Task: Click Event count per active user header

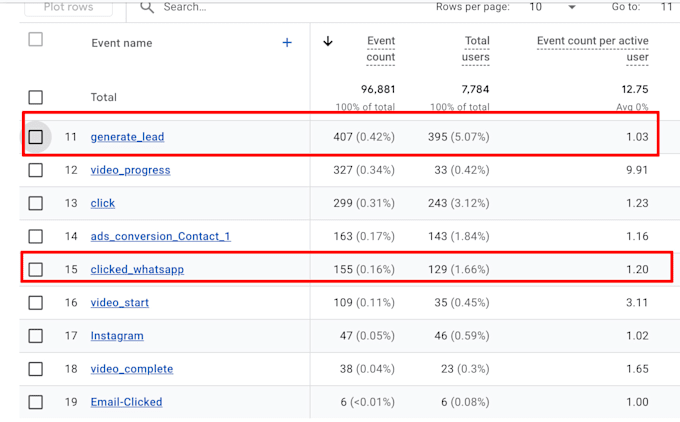Action: click(x=592, y=49)
